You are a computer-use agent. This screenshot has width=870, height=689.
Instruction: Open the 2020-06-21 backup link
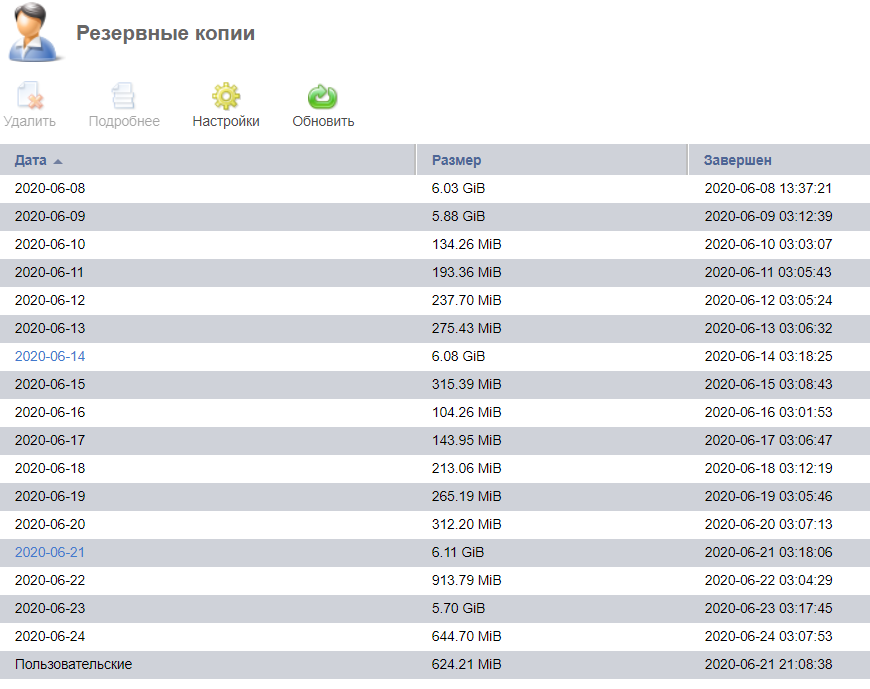click(50, 552)
